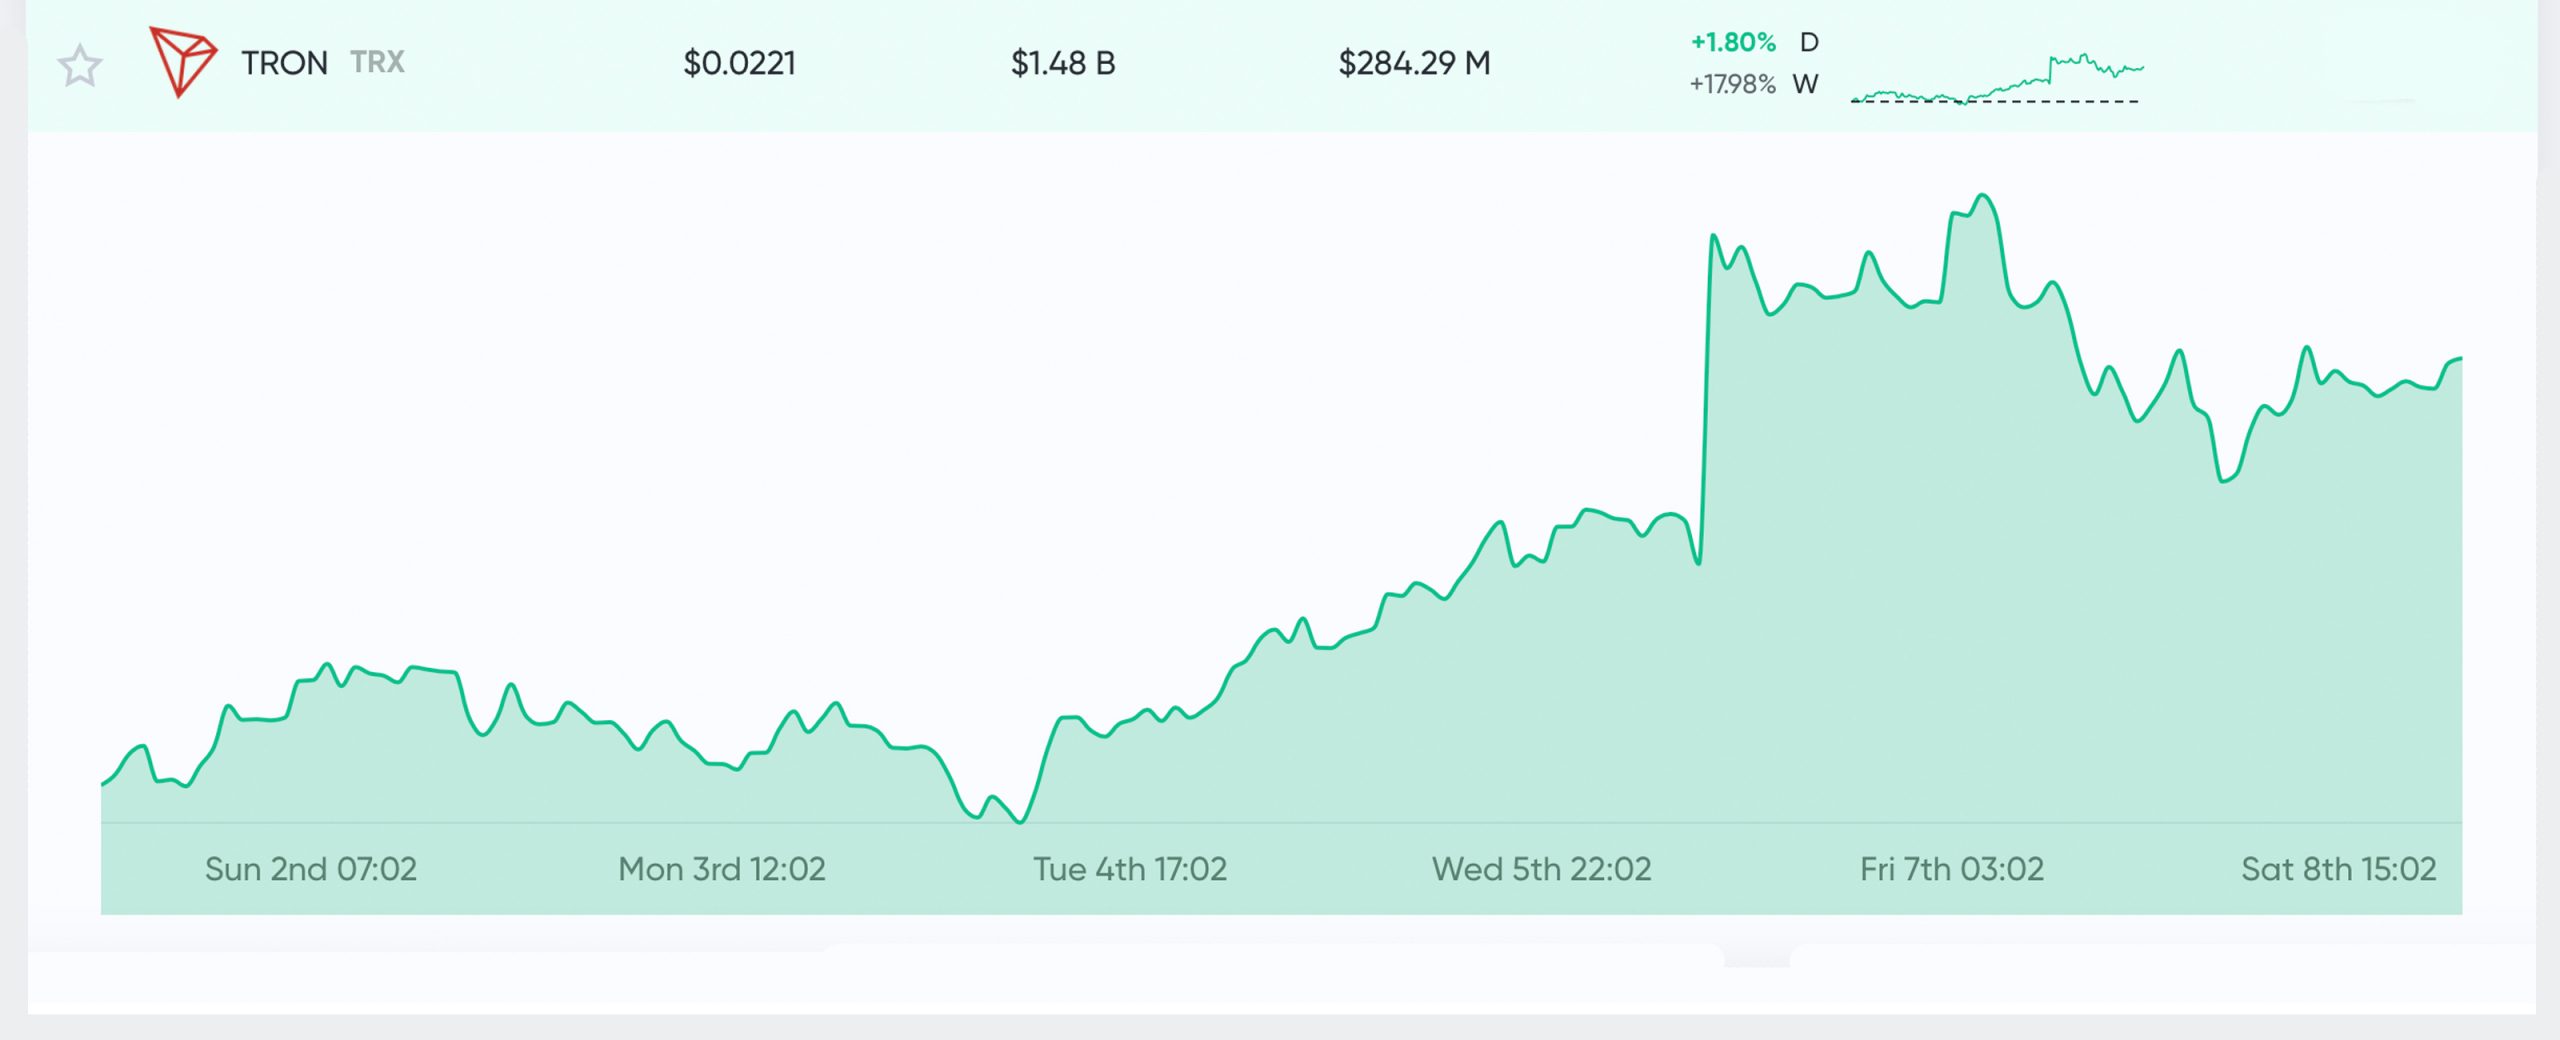Select the TRON name label

(283, 62)
